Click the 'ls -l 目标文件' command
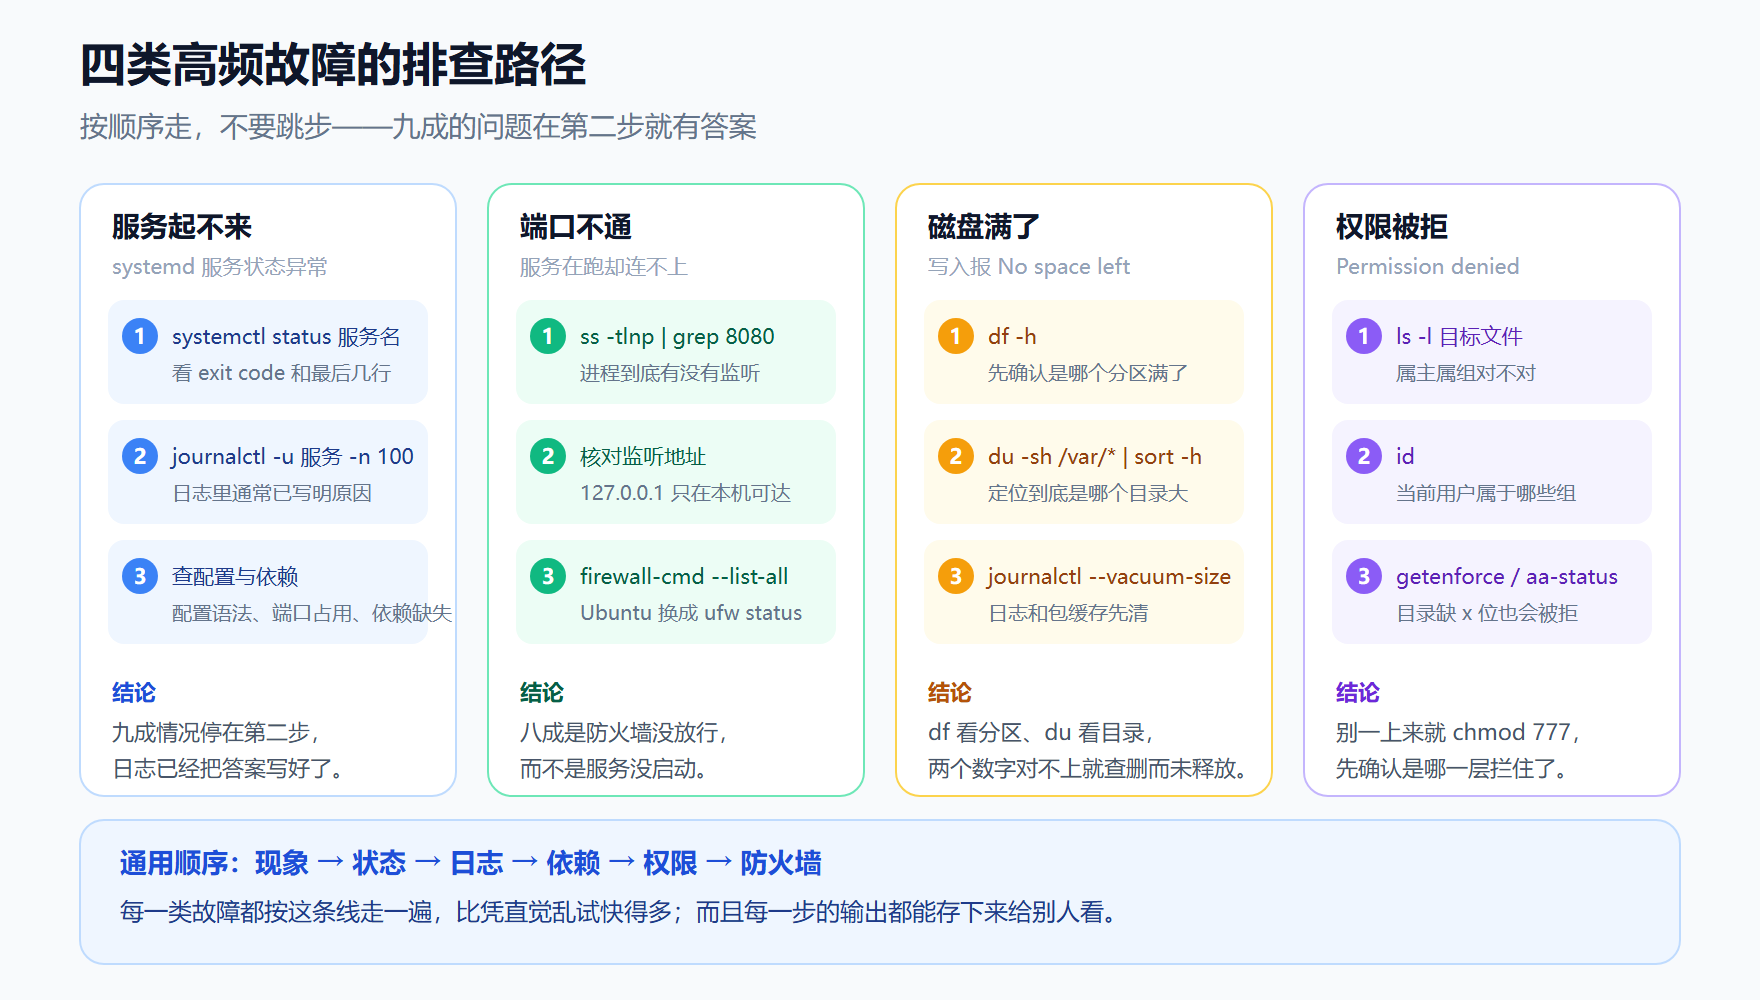The width and height of the screenshot is (1760, 1000). (x=1459, y=337)
